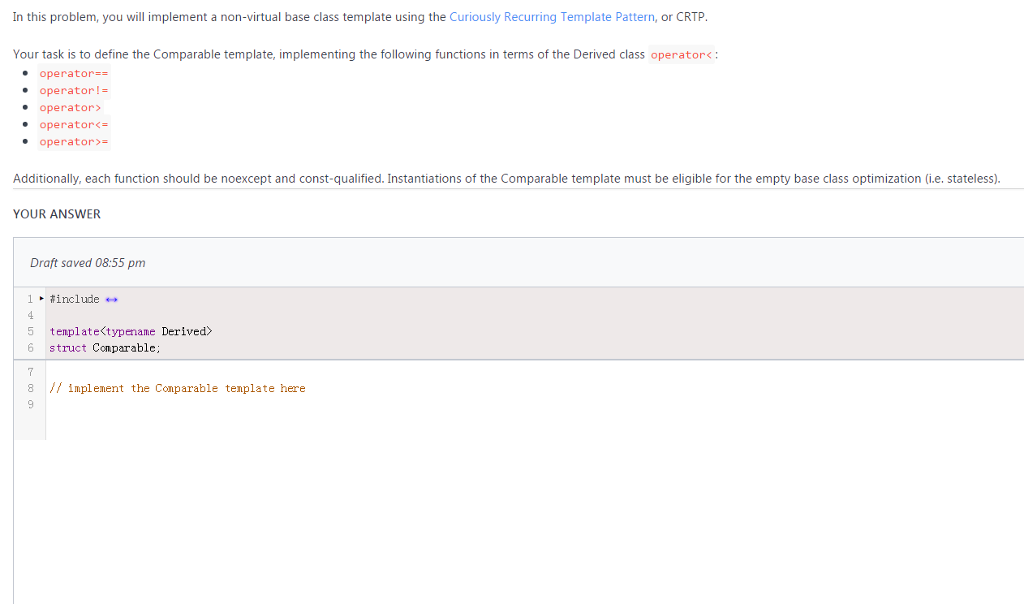The image size is (1024, 604).
Task: Click the operator> code snippet
Action: tap(70, 107)
